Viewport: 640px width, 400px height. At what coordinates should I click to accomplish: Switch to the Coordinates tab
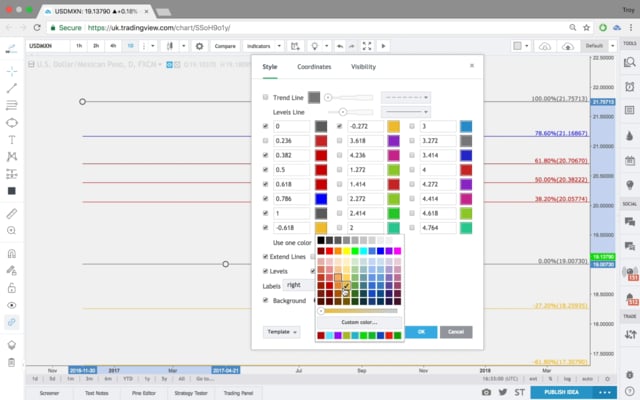[x=314, y=67]
